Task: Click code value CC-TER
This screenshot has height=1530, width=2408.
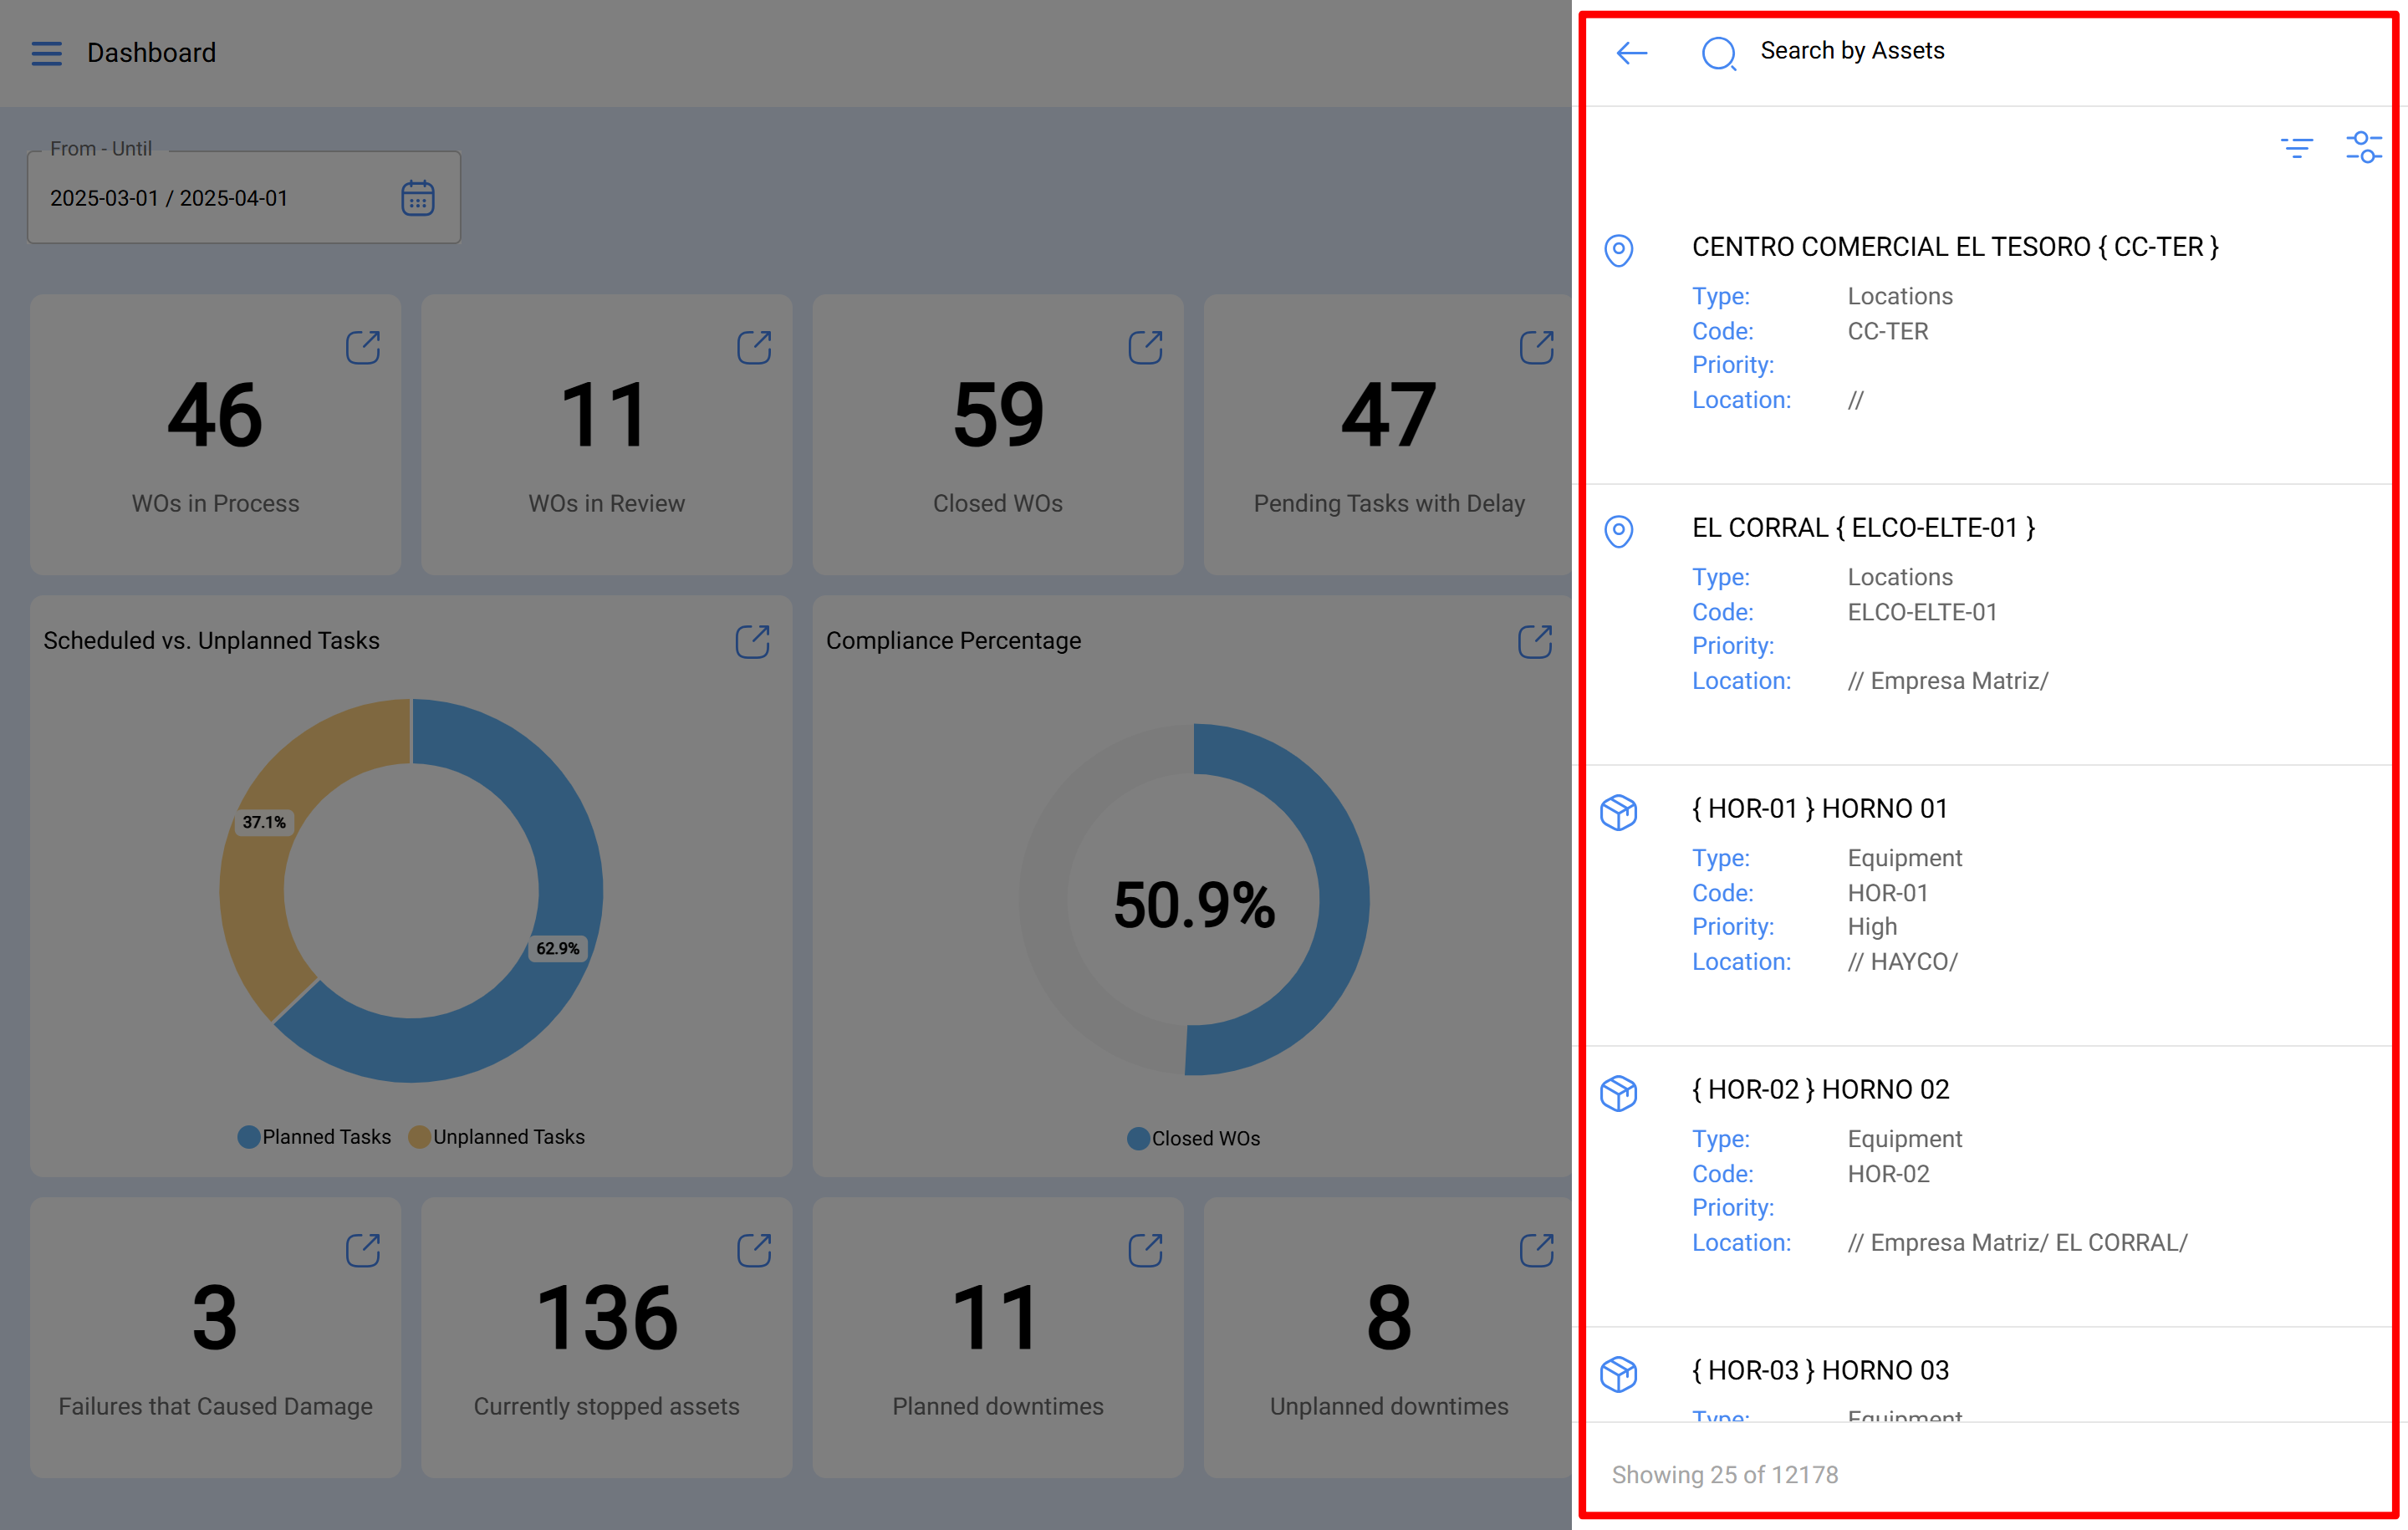Action: pos(1887,331)
